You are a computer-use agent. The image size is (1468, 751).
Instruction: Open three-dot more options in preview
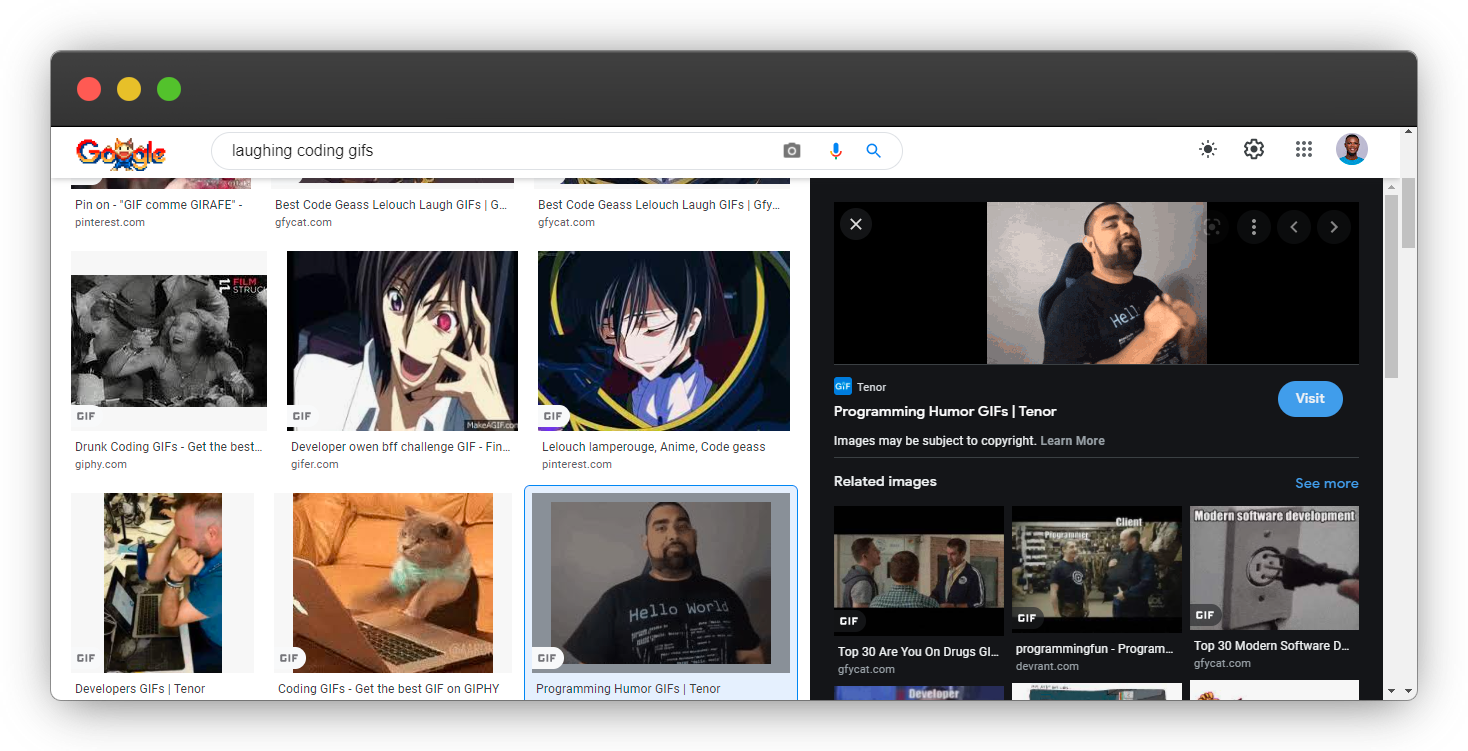[x=1254, y=227]
